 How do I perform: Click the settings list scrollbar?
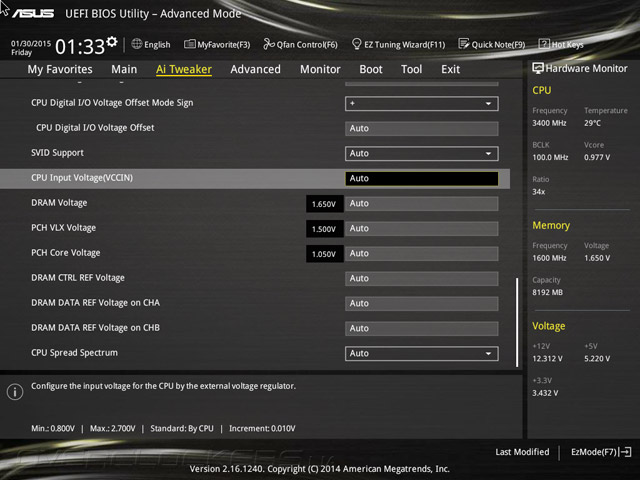(x=517, y=322)
